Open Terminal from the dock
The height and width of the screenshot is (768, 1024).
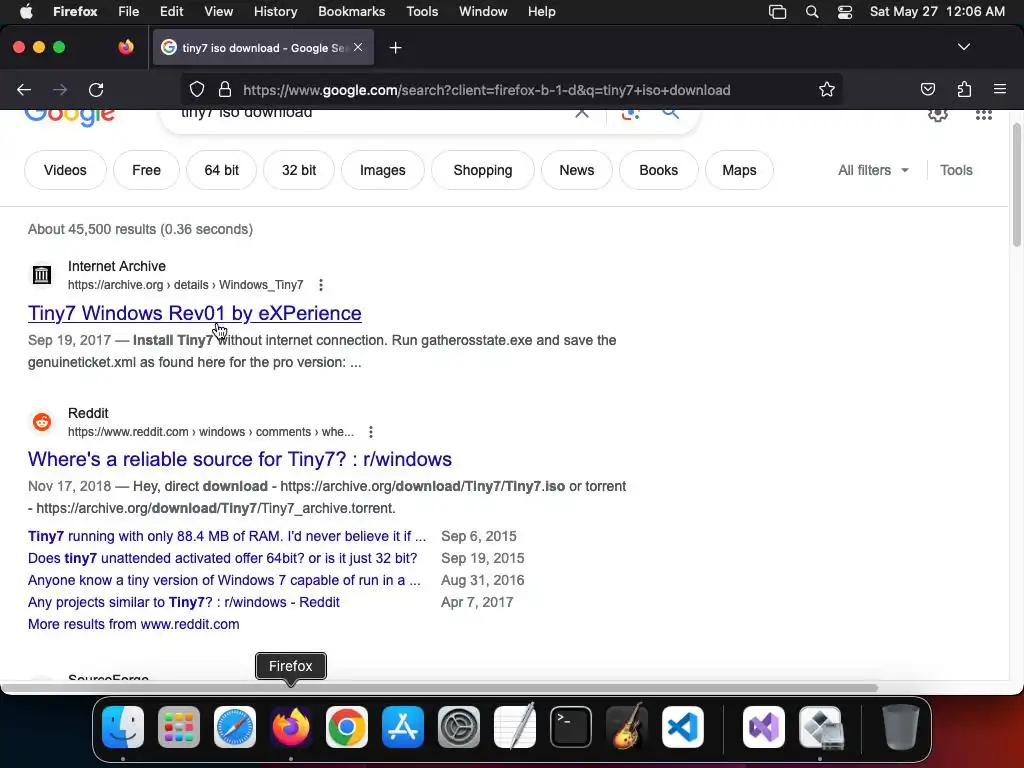pos(571,727)
